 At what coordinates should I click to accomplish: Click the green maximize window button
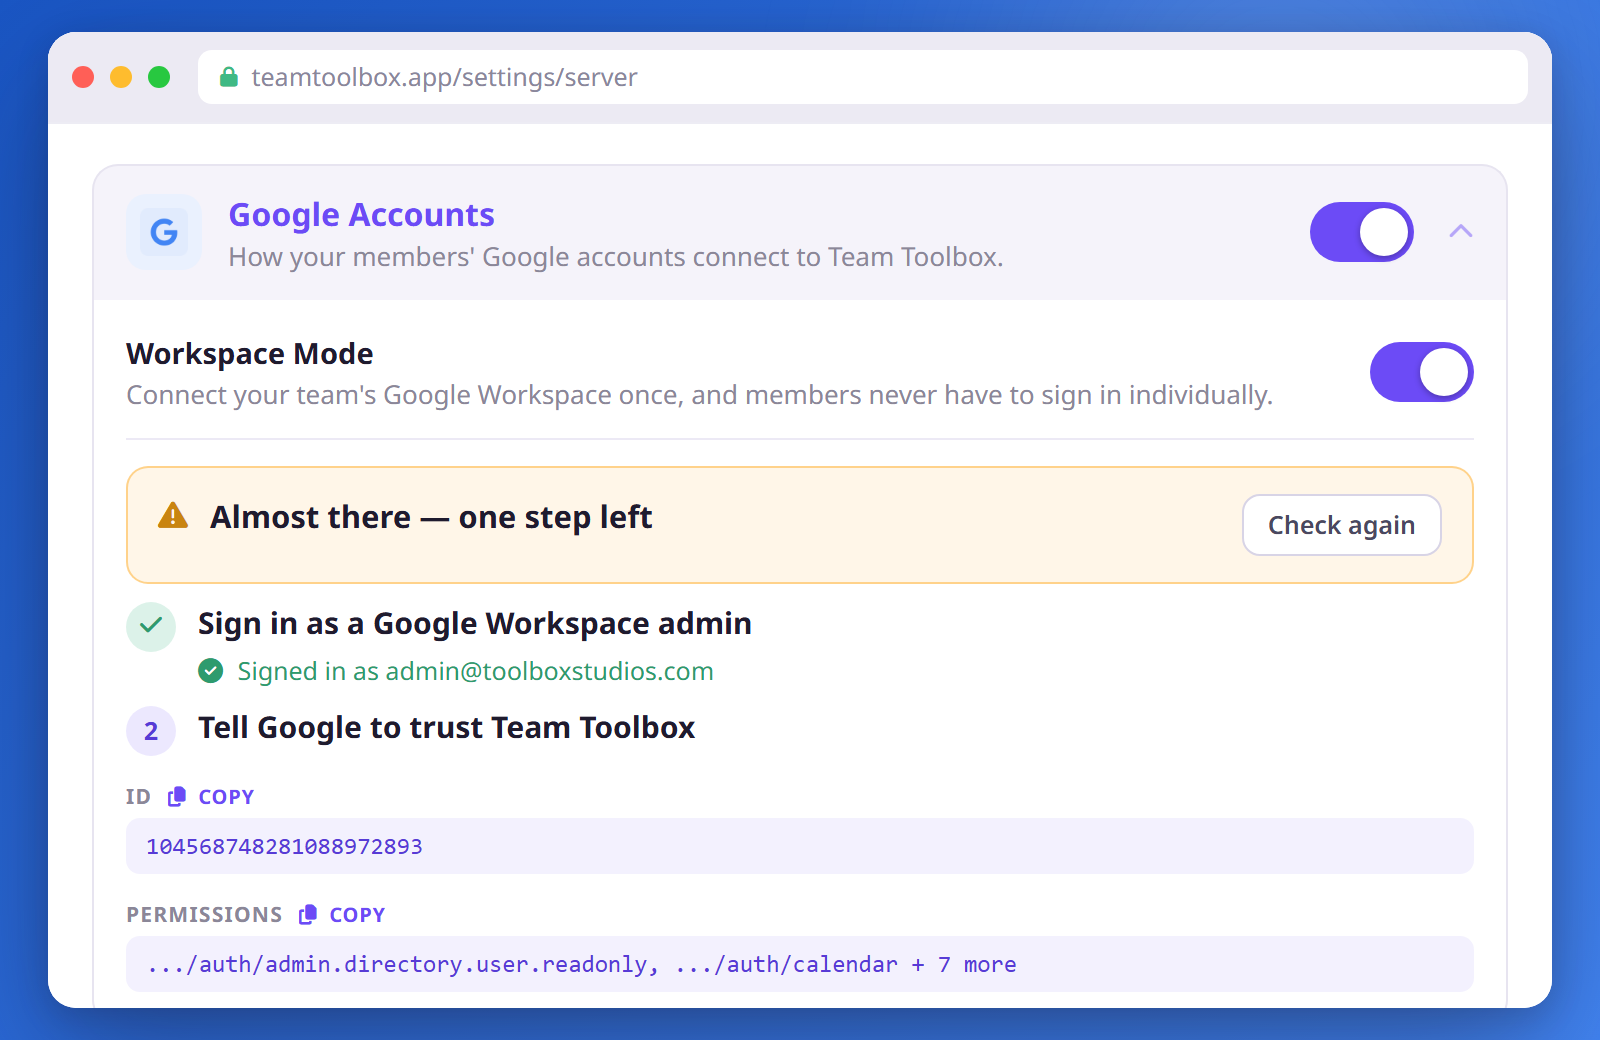pos(159,77)
